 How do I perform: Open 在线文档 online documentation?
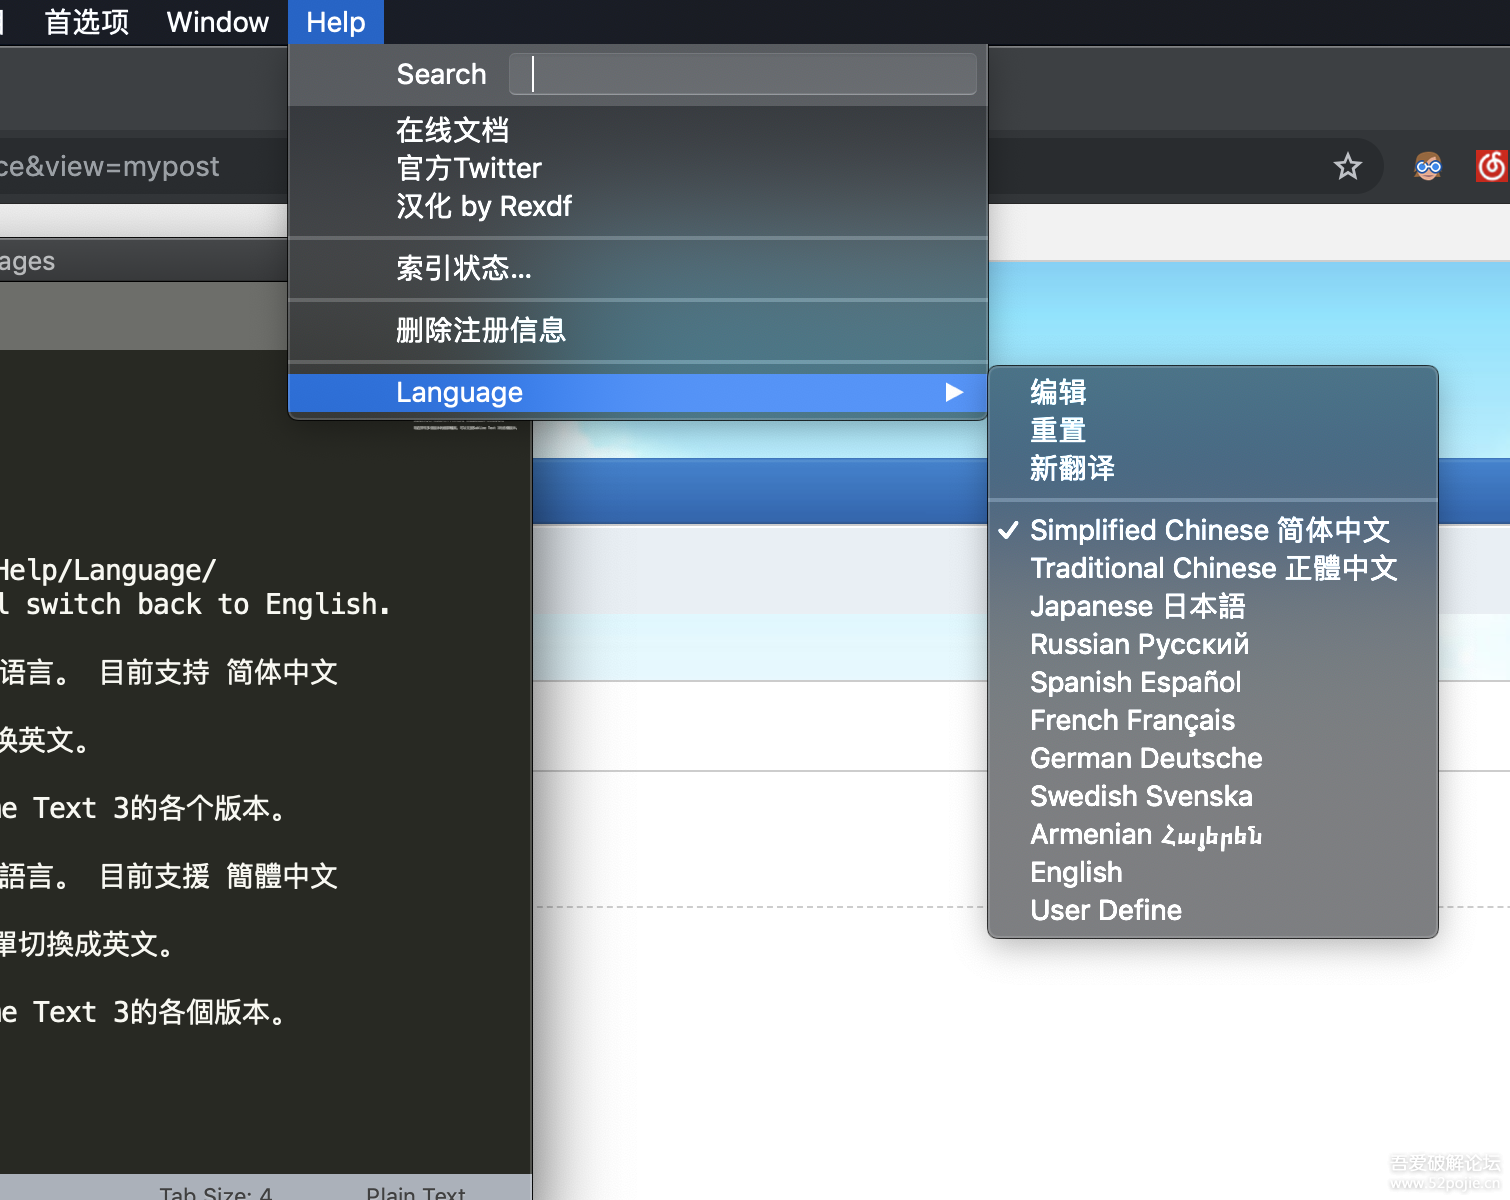click(452, 130)
